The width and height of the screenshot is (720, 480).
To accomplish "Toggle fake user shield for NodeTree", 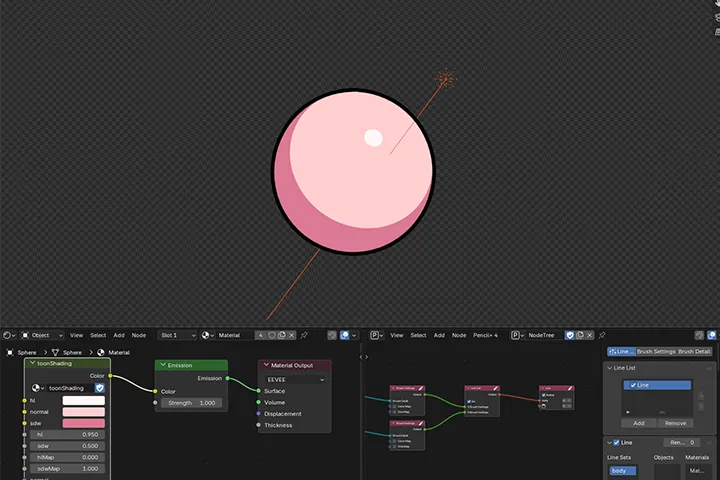I will click(570, 335).
